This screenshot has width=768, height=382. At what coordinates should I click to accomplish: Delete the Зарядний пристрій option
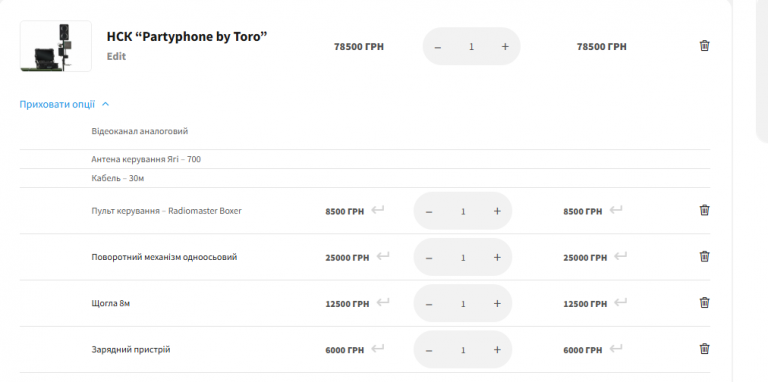point(704,349)
